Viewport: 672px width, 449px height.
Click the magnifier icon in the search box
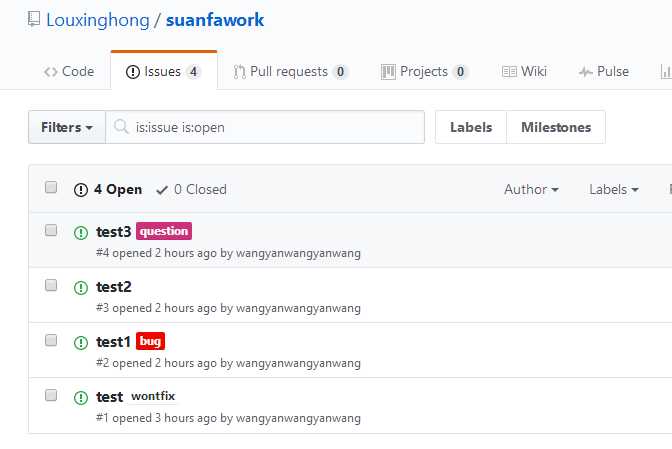pos(121,127)
